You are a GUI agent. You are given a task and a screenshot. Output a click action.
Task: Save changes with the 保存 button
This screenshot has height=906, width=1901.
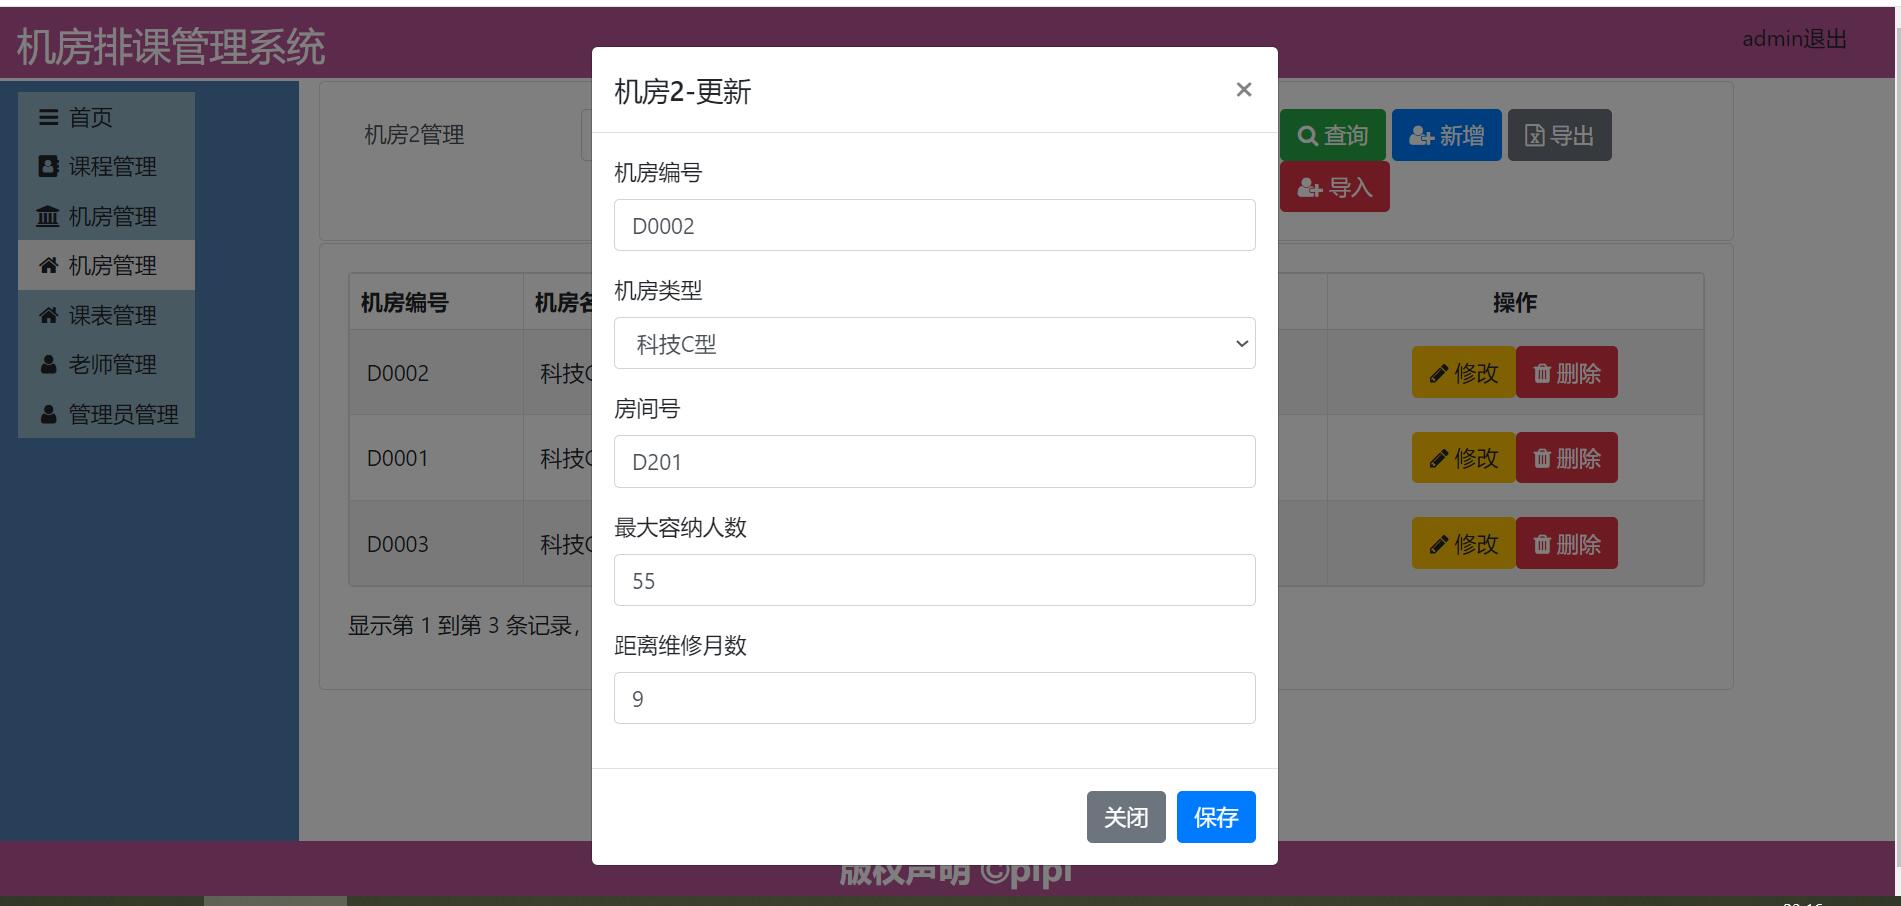pos(1216,817)
